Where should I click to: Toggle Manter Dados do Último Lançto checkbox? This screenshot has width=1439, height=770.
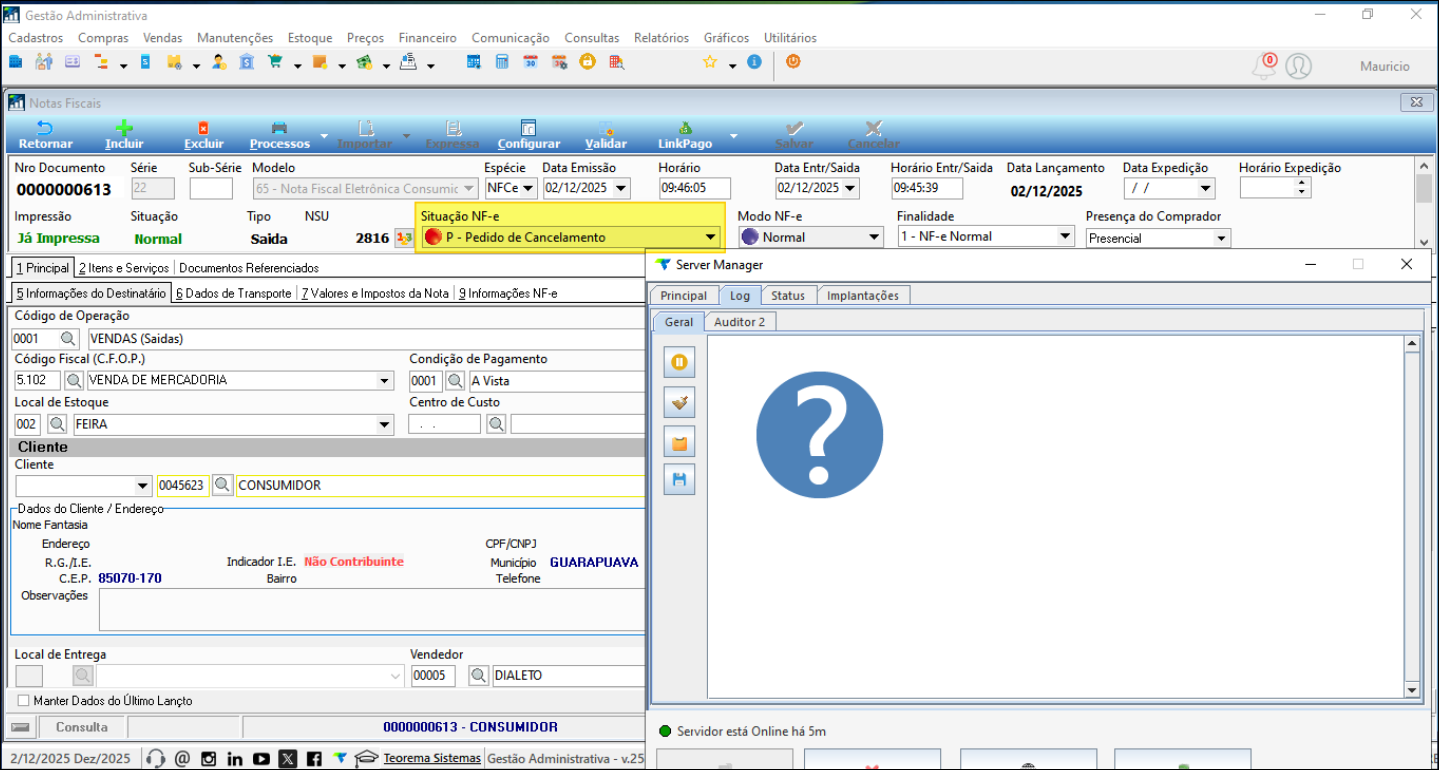(25, 701)
